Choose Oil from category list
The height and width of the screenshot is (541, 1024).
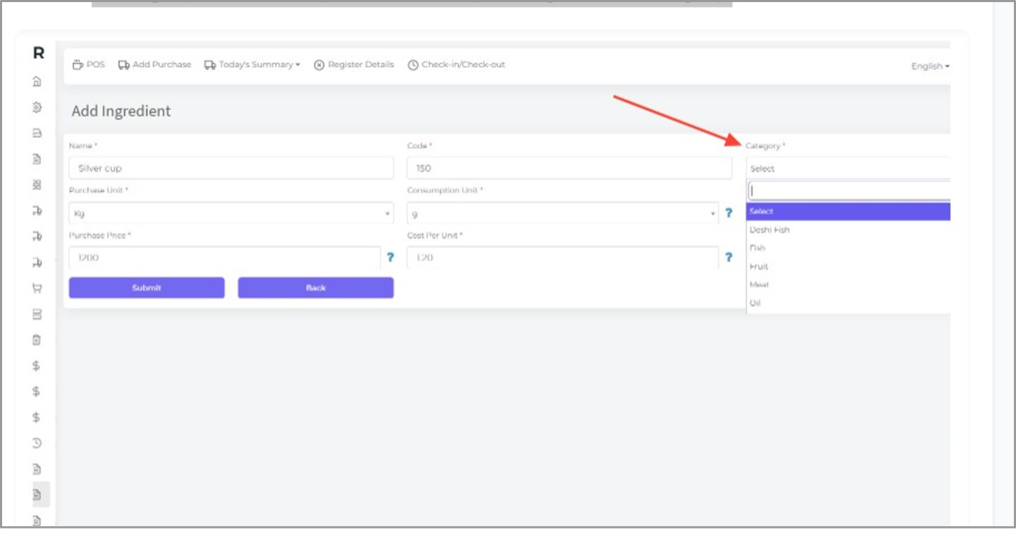pos(848,303)
